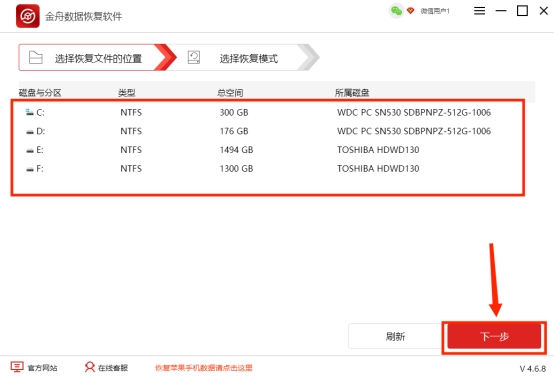Click the 1300 GB size cell
The width and height of the screenshot is (554, 378).
236,169
